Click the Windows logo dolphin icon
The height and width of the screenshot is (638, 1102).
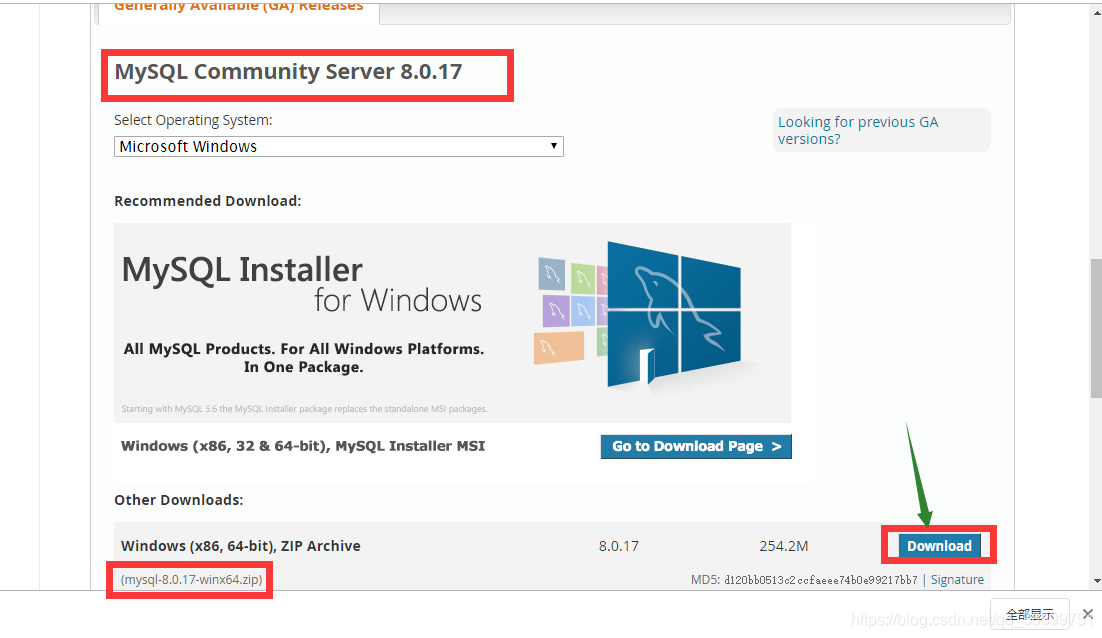pos(673,314)
